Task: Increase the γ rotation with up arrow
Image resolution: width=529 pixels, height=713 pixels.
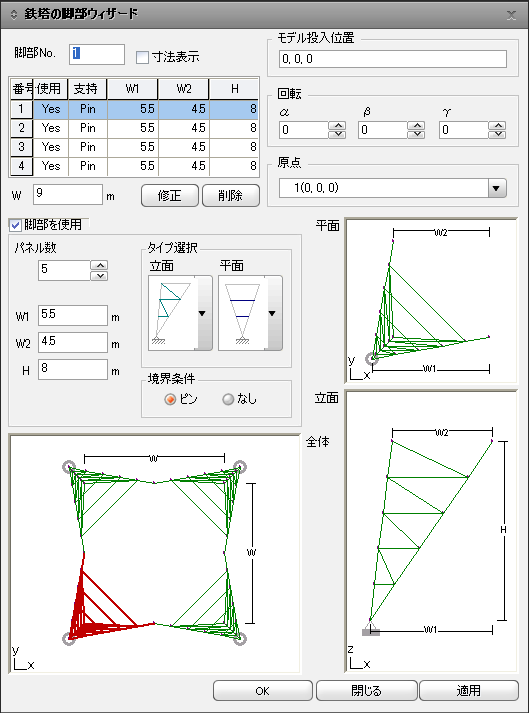Action: (x=498, y=126)
